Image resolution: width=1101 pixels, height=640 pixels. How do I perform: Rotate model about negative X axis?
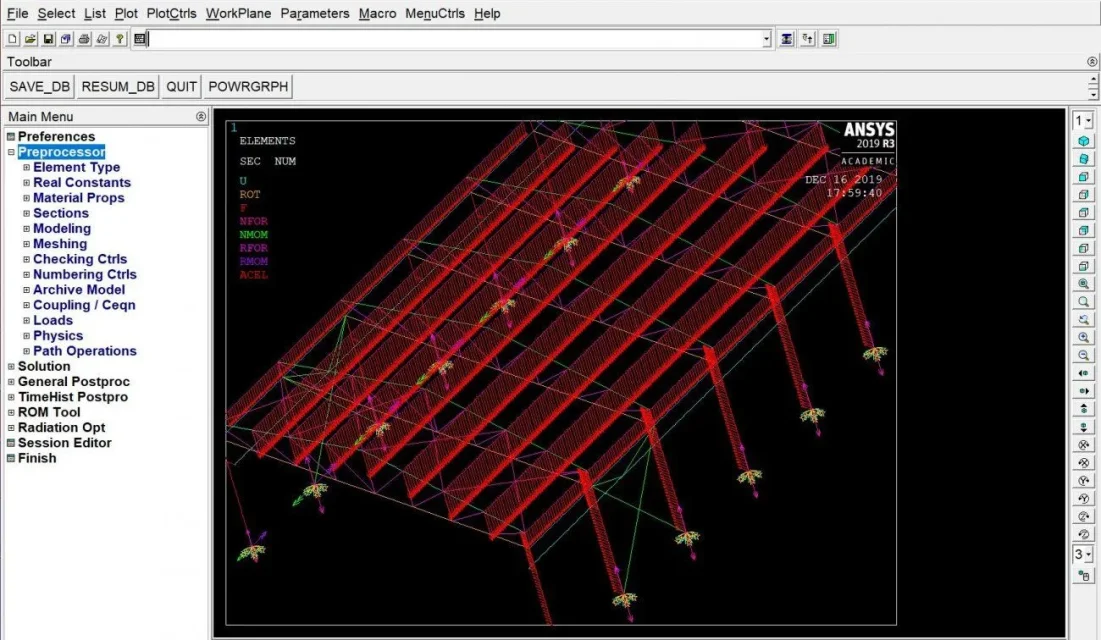[x=1083, y=463]
